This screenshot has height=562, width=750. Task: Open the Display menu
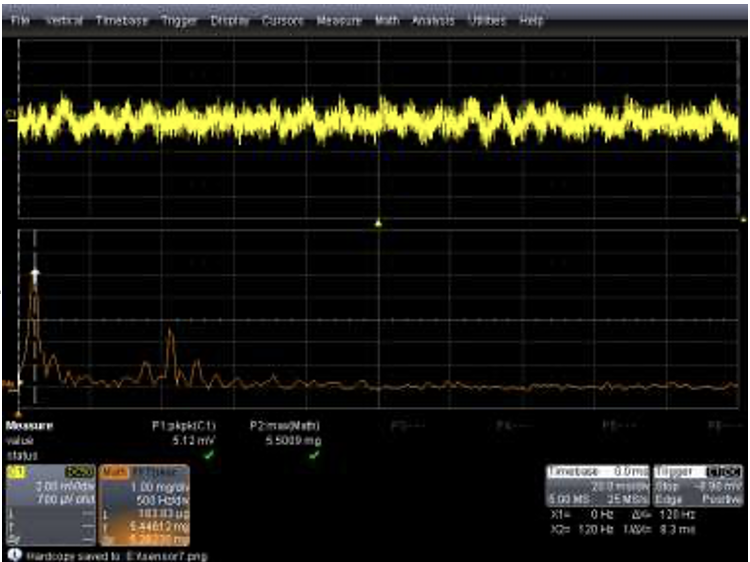click(229, 20)
